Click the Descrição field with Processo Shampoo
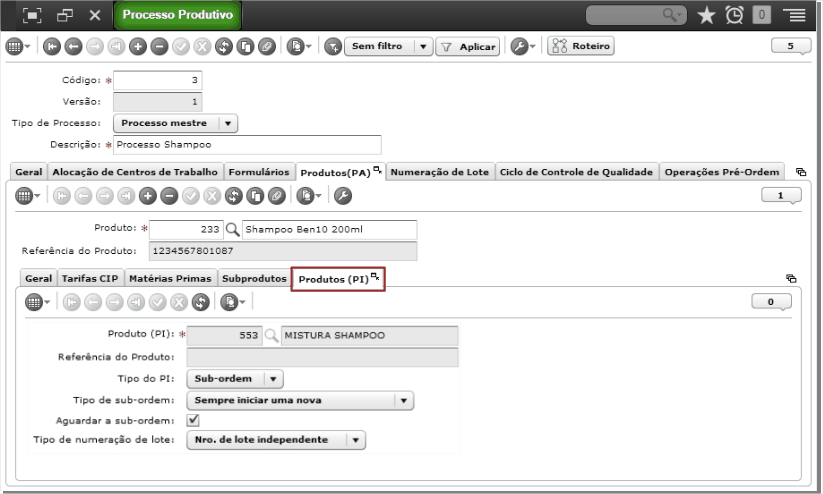The image size is (823, 494). click(247, 145)
